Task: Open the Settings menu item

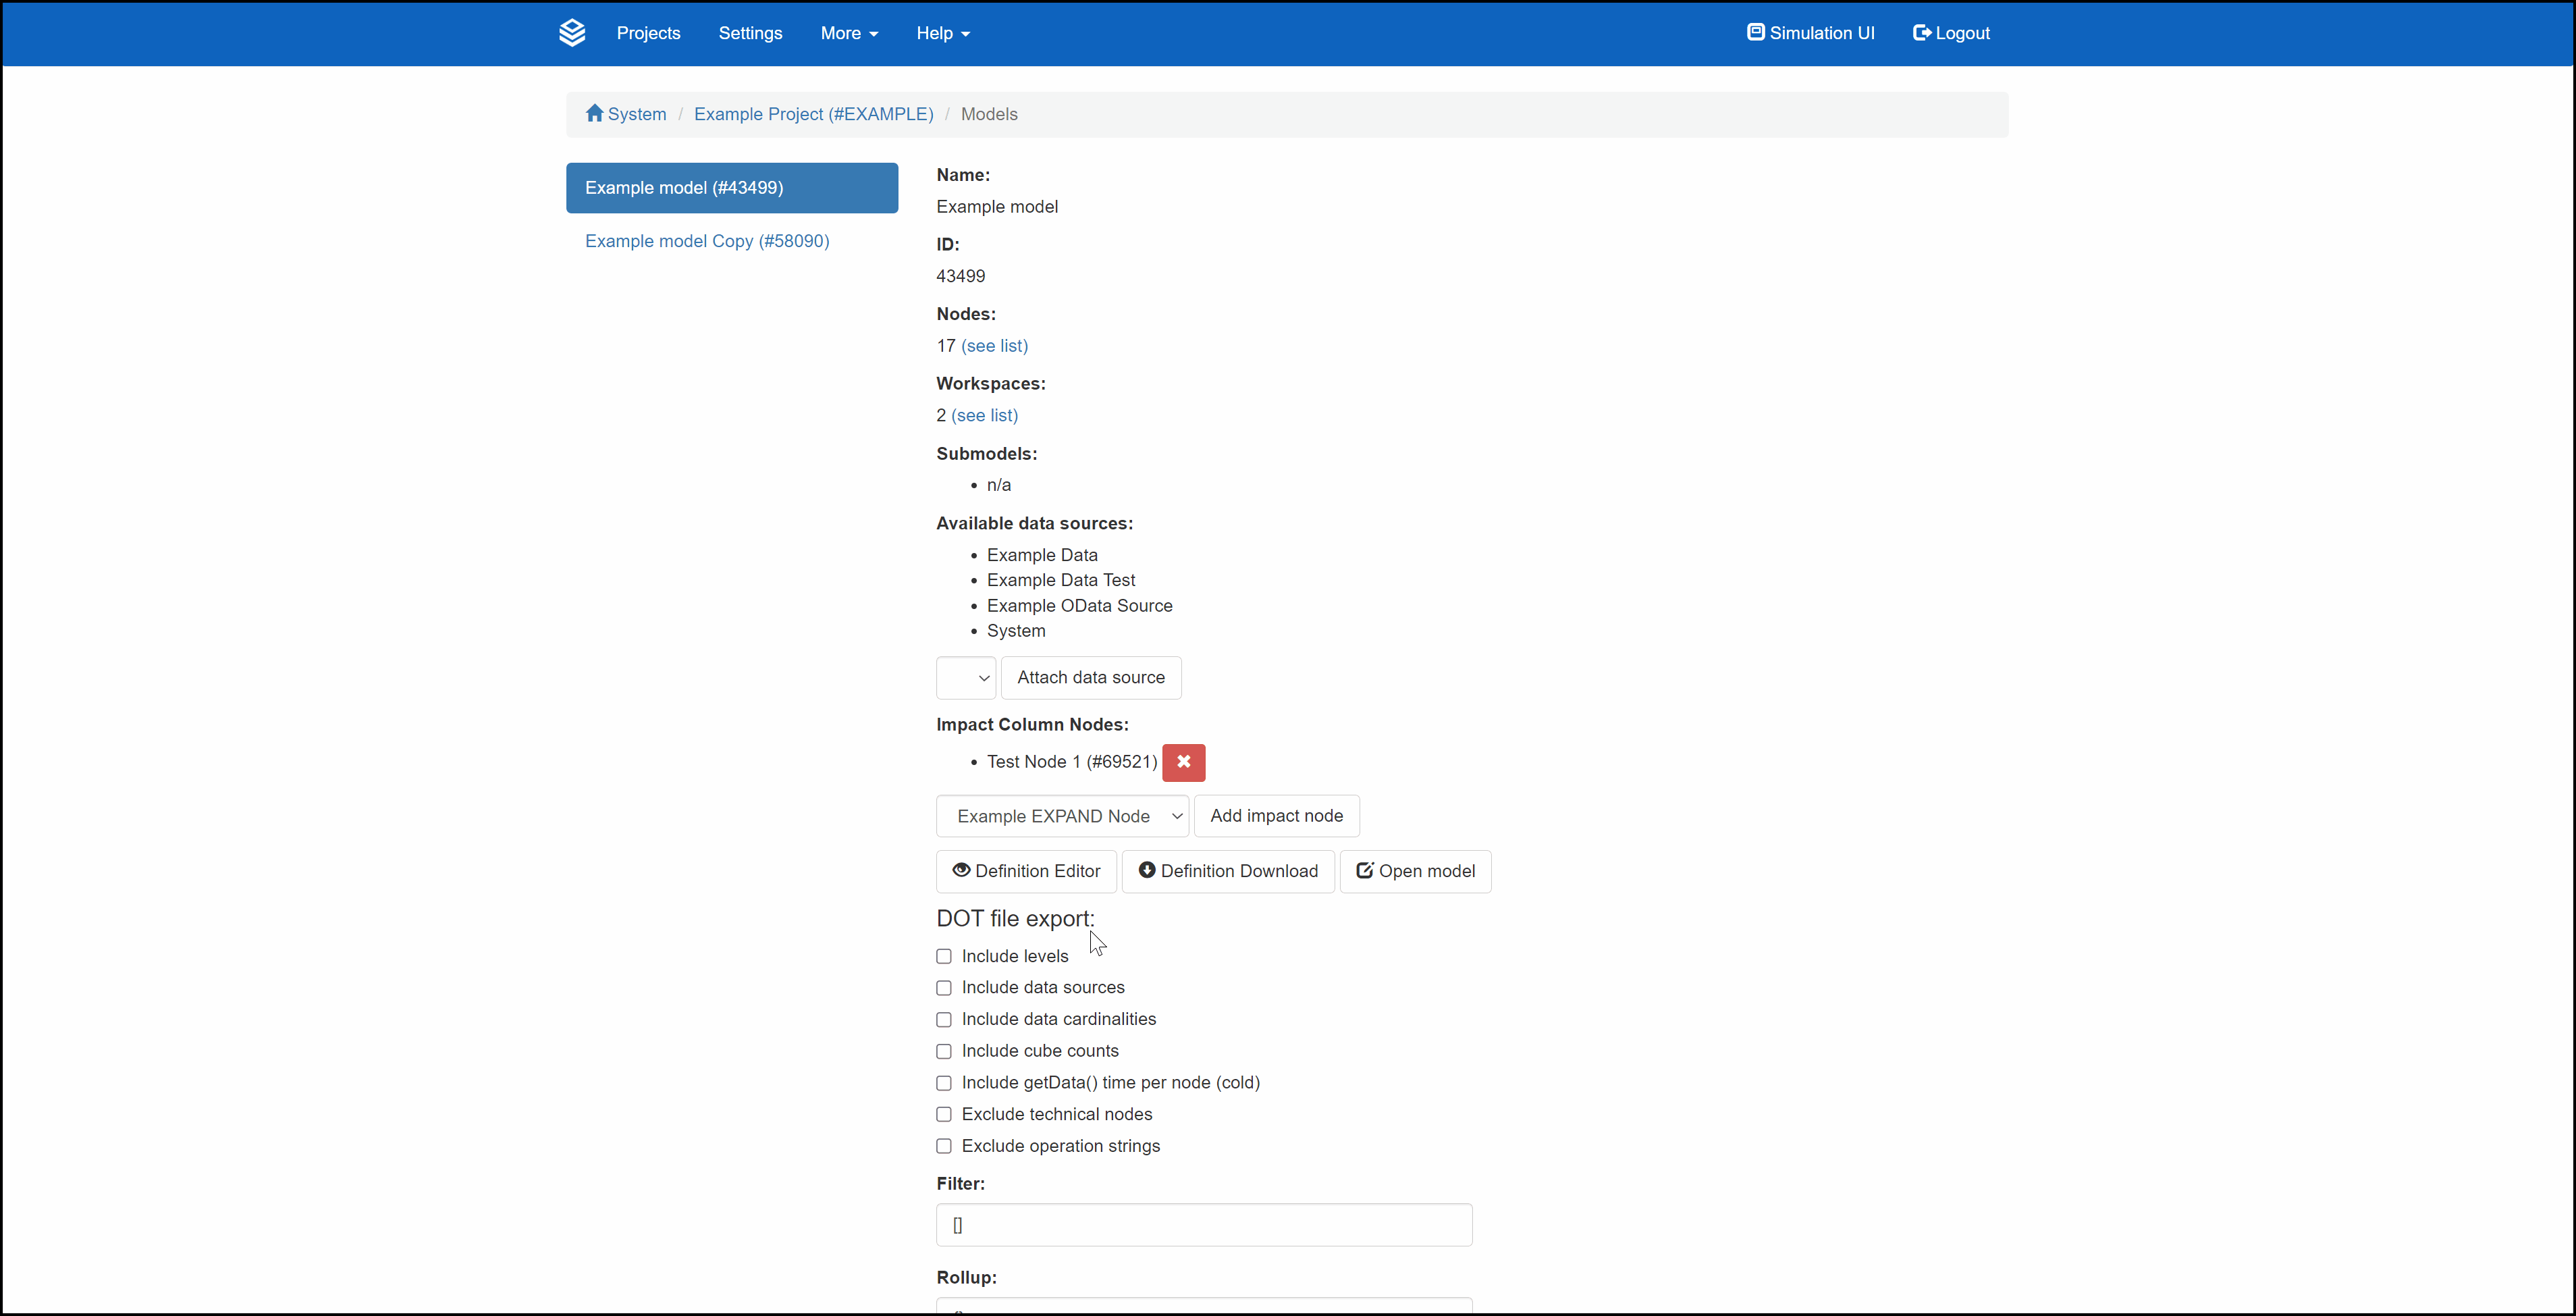Action: (x=750, y=33)
